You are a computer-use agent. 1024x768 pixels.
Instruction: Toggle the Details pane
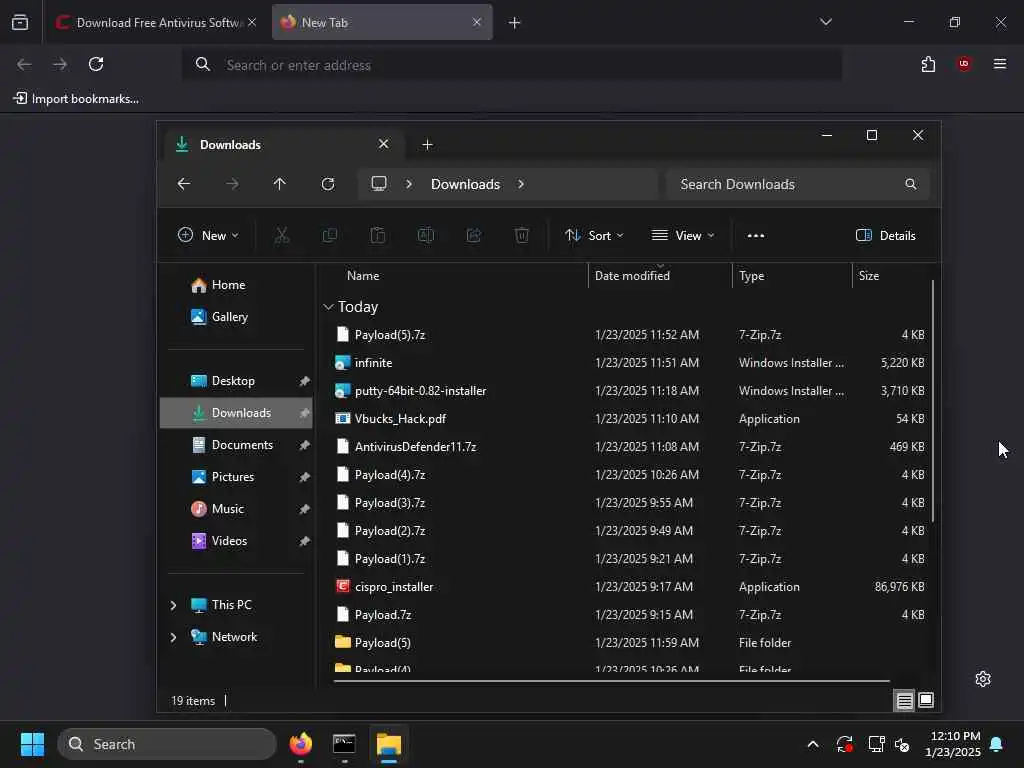886,236
